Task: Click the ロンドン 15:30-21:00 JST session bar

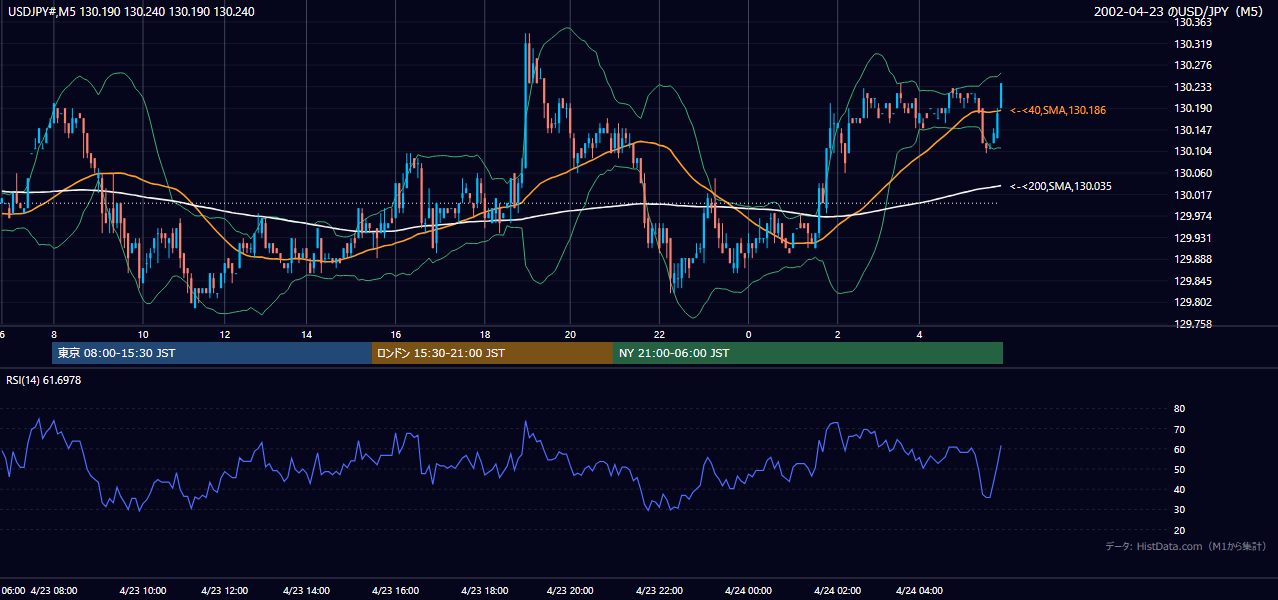Action: coord(492,353)
